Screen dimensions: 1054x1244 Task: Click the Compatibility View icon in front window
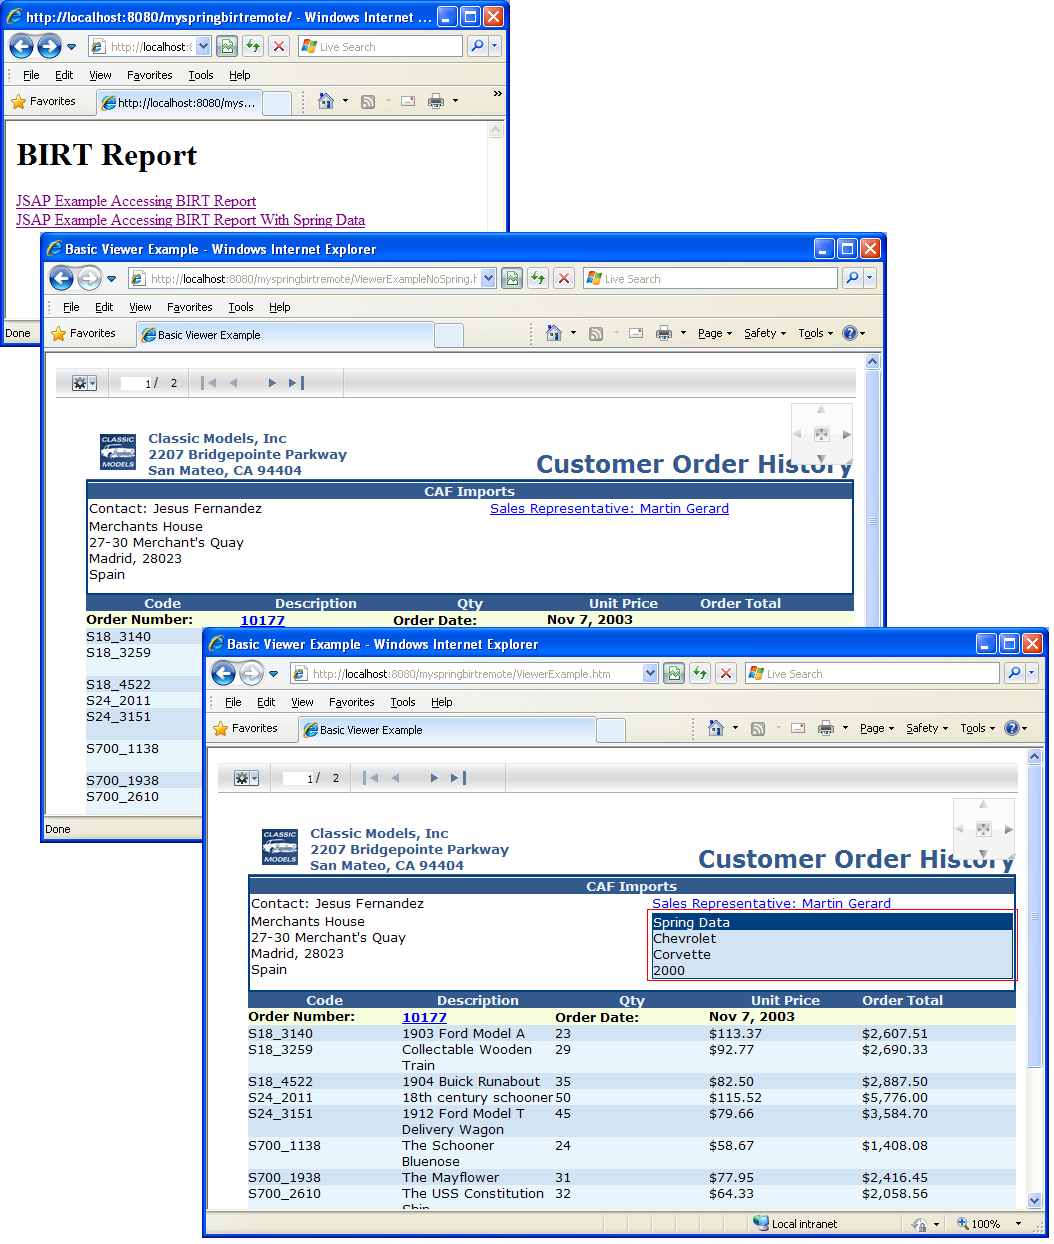tap(674, 674)
